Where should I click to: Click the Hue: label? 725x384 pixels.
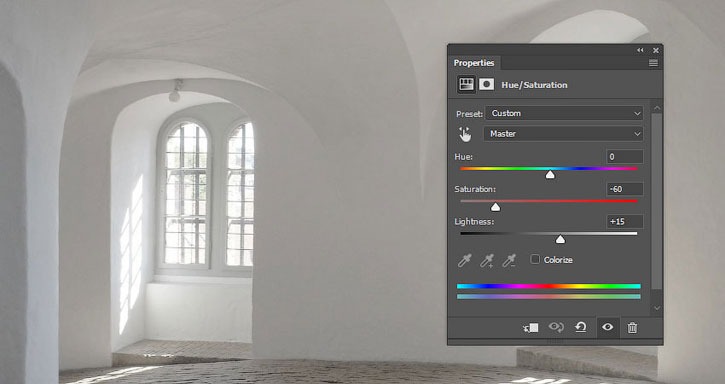point(464,157)
